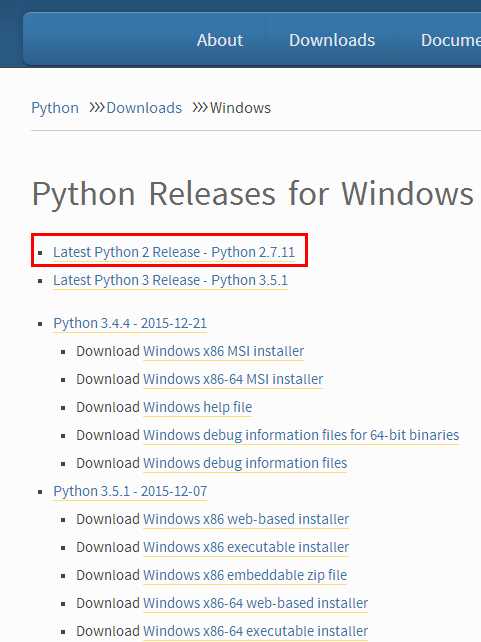Open the Documentation menu in navigation bar
This screenshot has height=642, width=481.
click(x=451, y=40)
